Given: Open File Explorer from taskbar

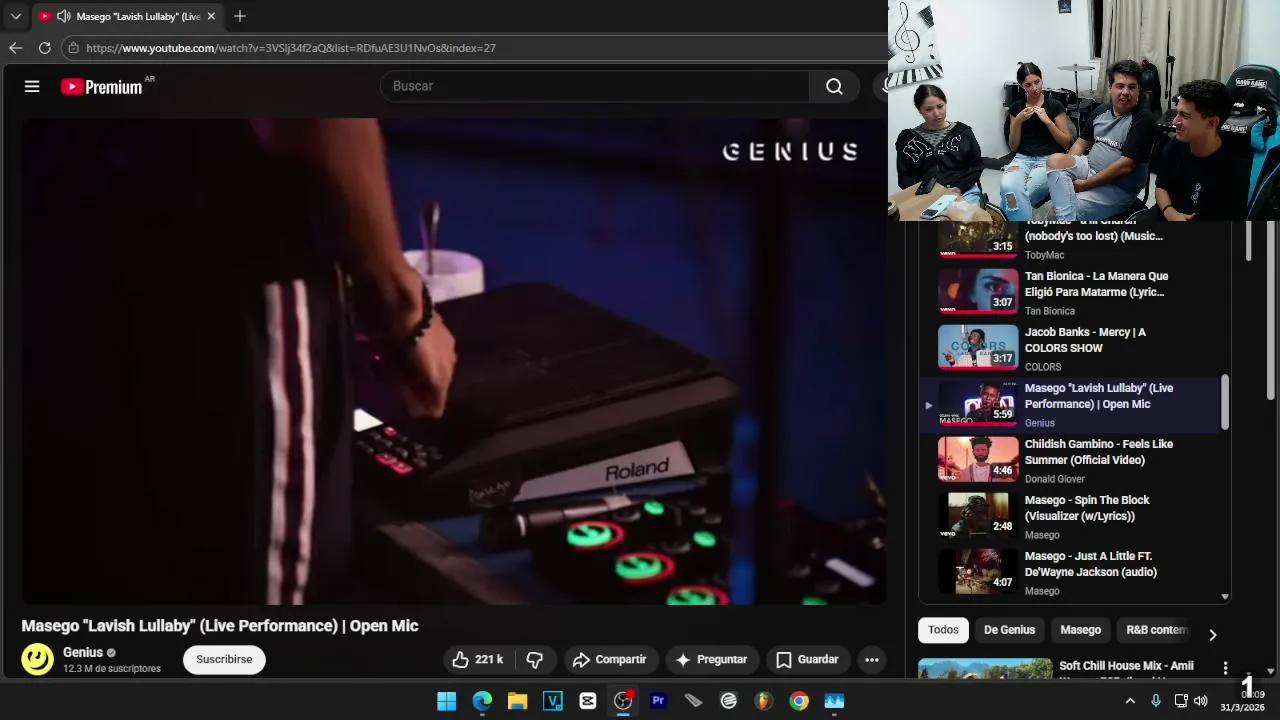Looking at the screenshot, I should (x=517, y=701).
